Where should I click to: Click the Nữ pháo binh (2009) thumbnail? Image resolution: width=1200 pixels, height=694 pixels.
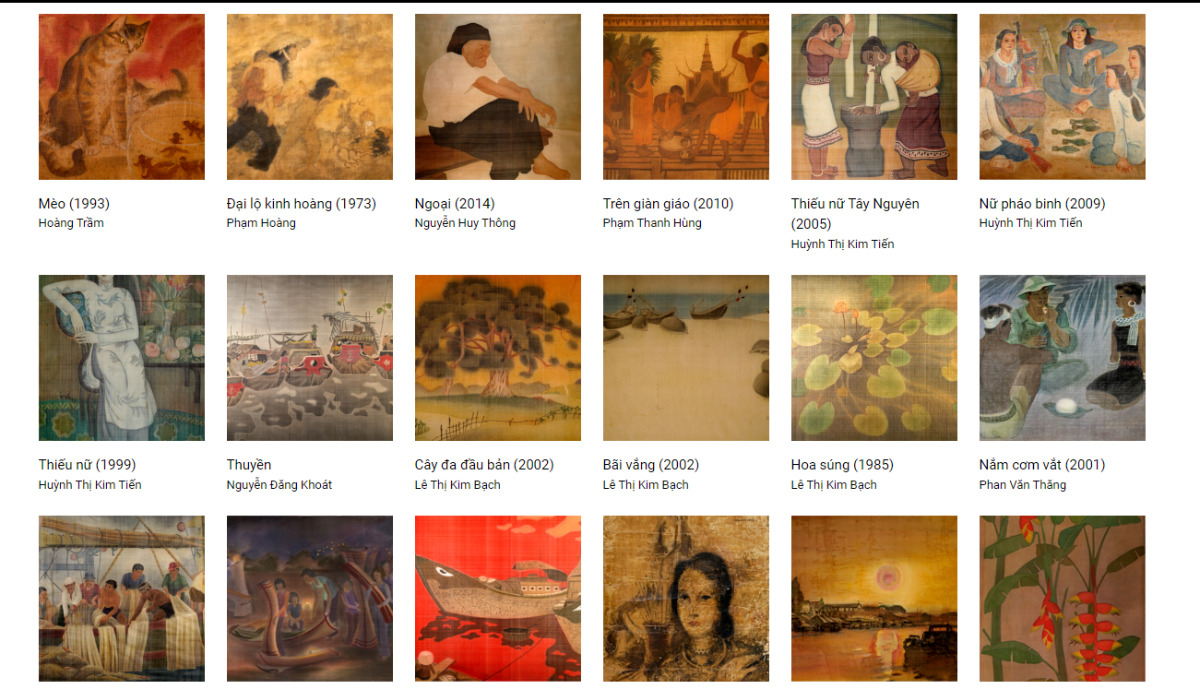(x=1062, y=97)
